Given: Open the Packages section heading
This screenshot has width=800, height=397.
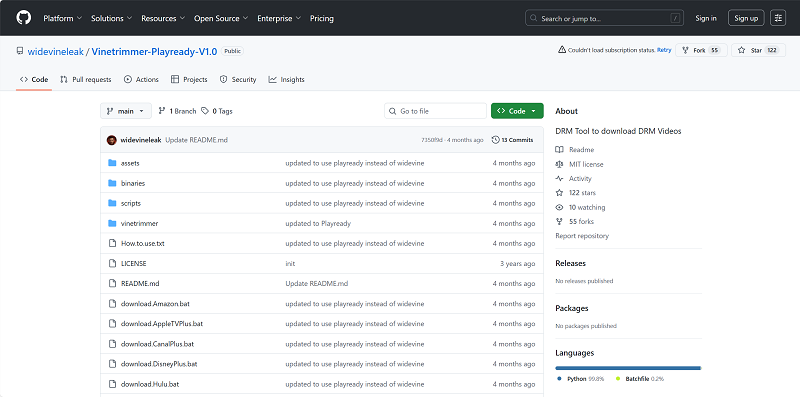Looking at the screenshot, I should pyautogui.click(x=571, y=308).
